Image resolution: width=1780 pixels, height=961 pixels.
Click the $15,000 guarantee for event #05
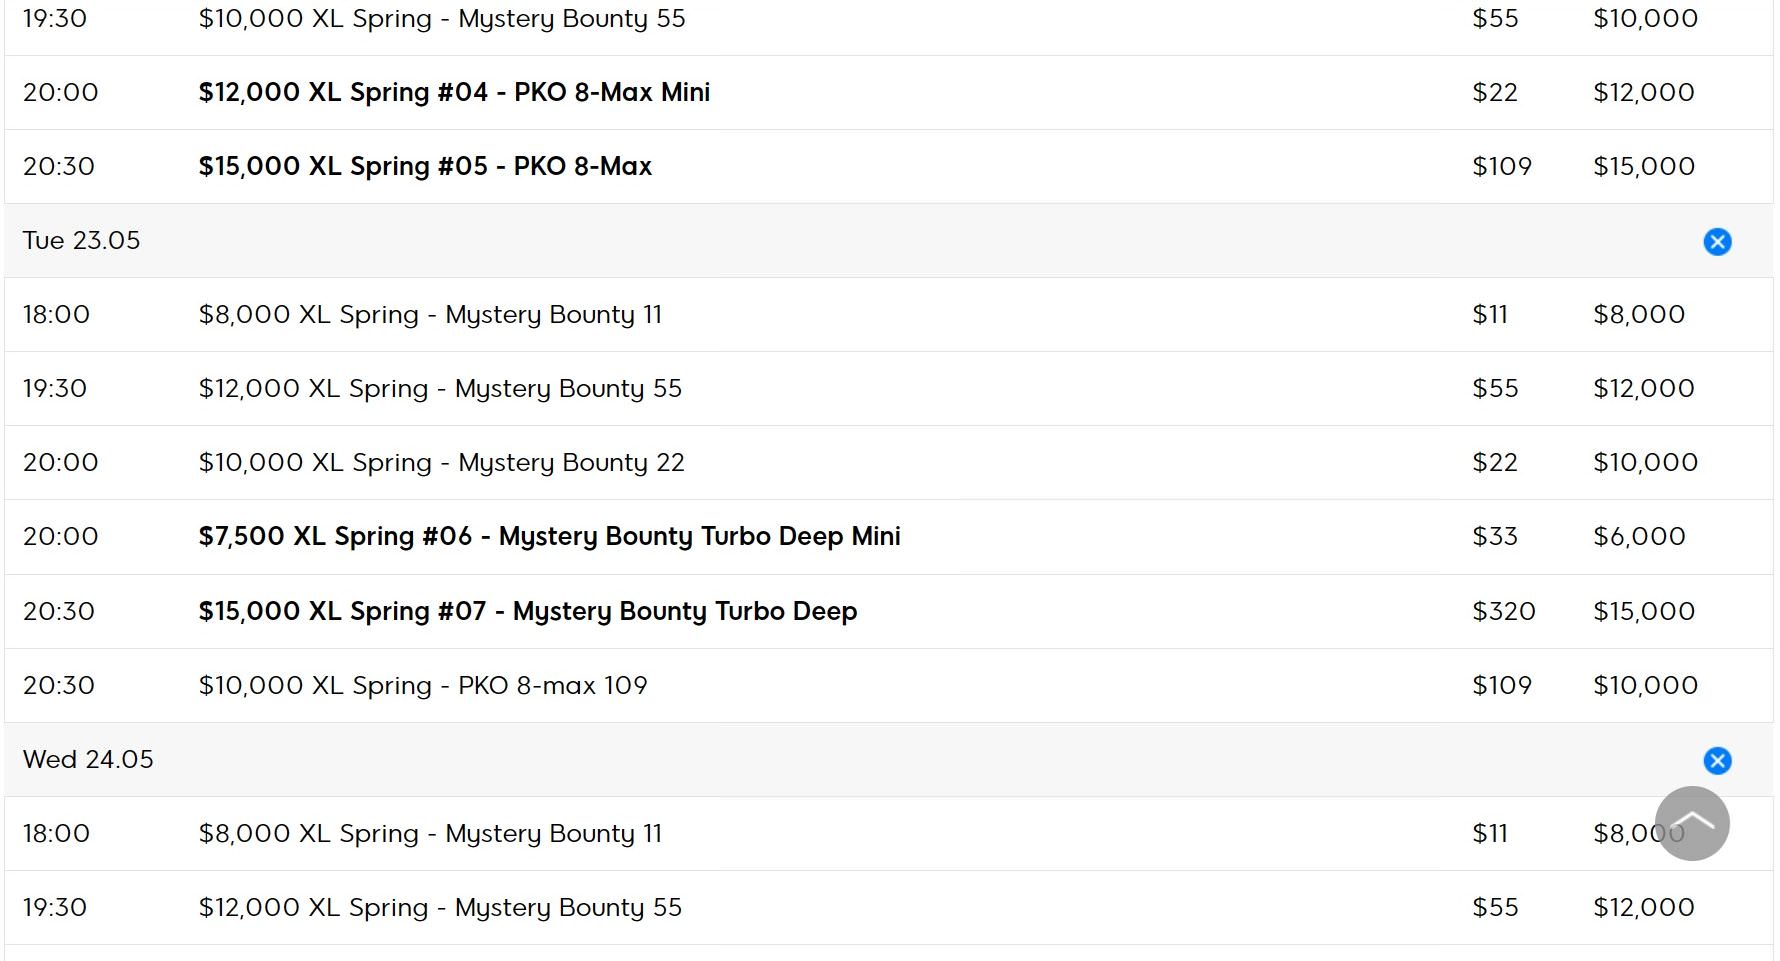[x=1643, y=166]
